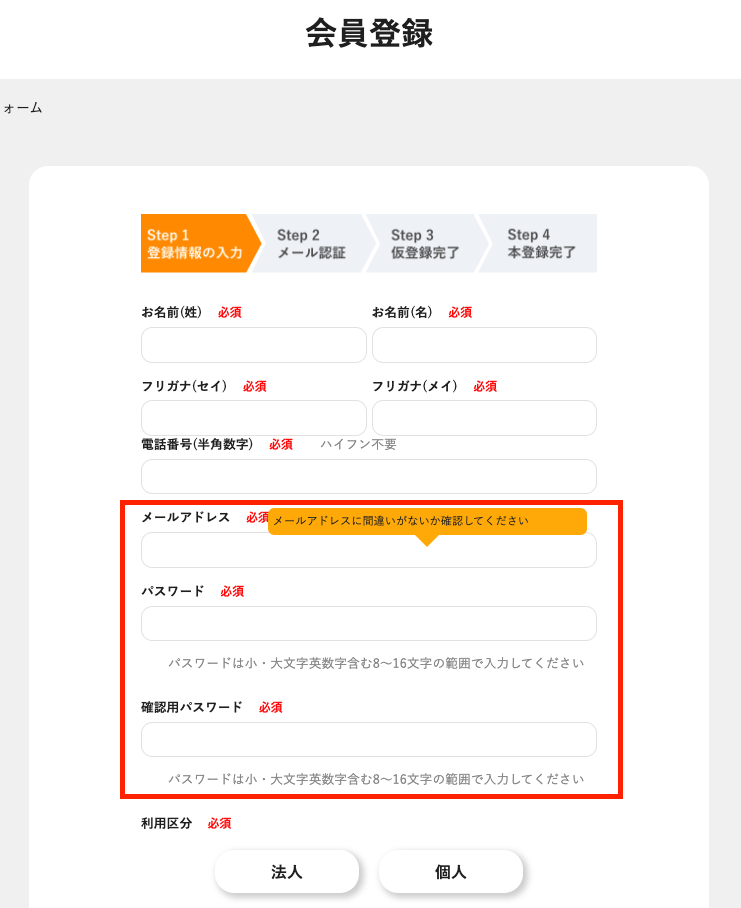
Task: Focus the フリガナ(メイ) input field
Action: tap(484, 418)
